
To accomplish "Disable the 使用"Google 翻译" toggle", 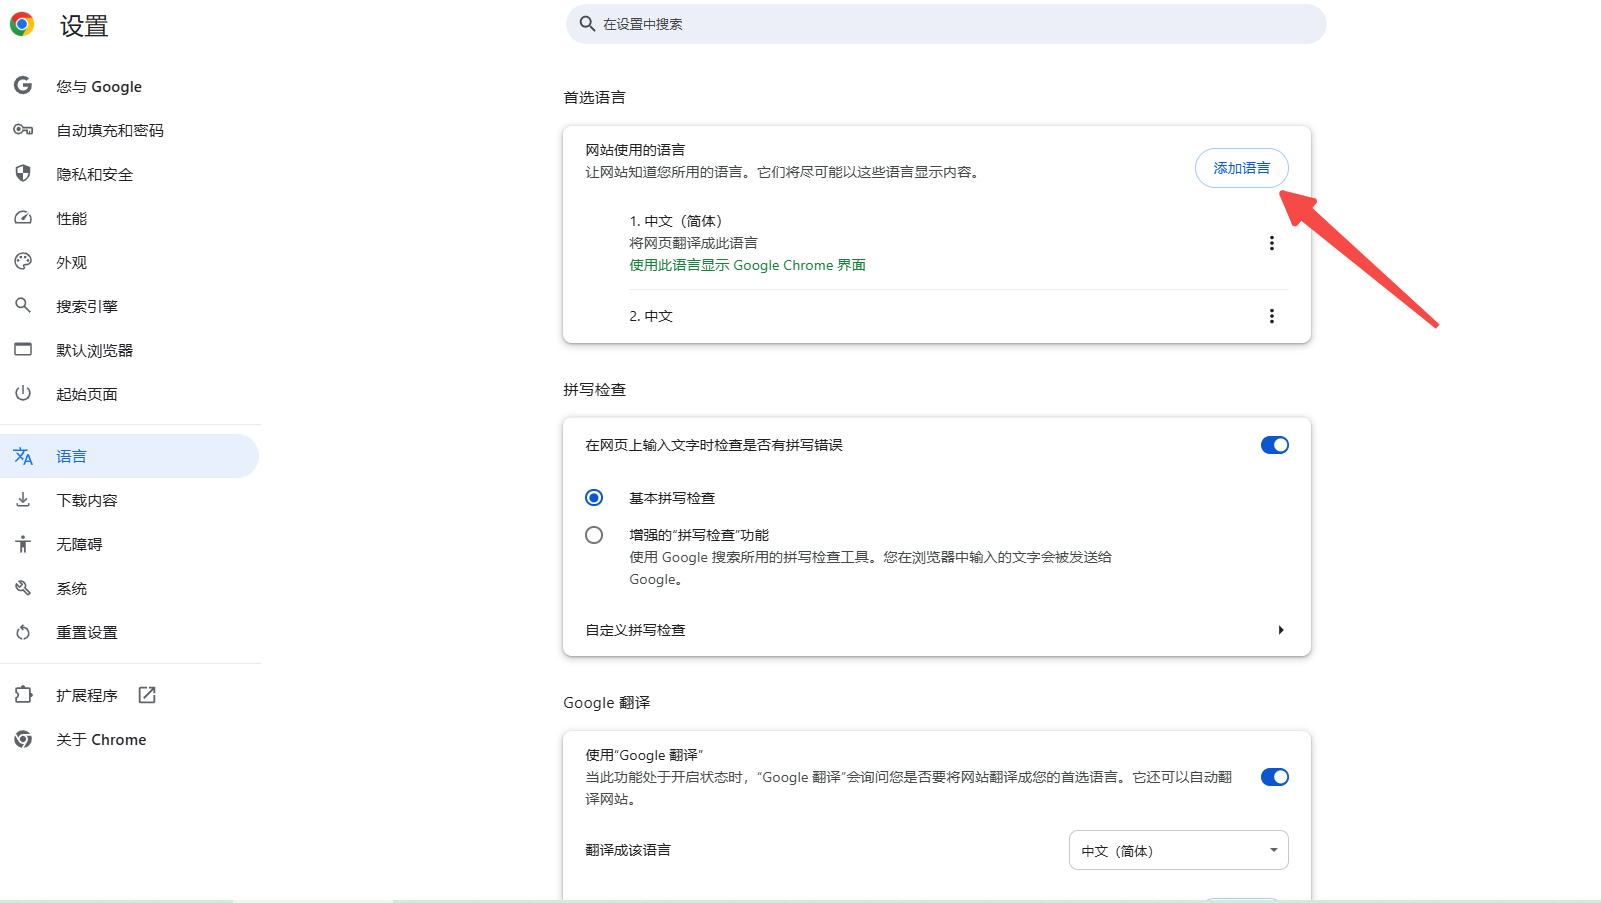I will pos(1274,777).
